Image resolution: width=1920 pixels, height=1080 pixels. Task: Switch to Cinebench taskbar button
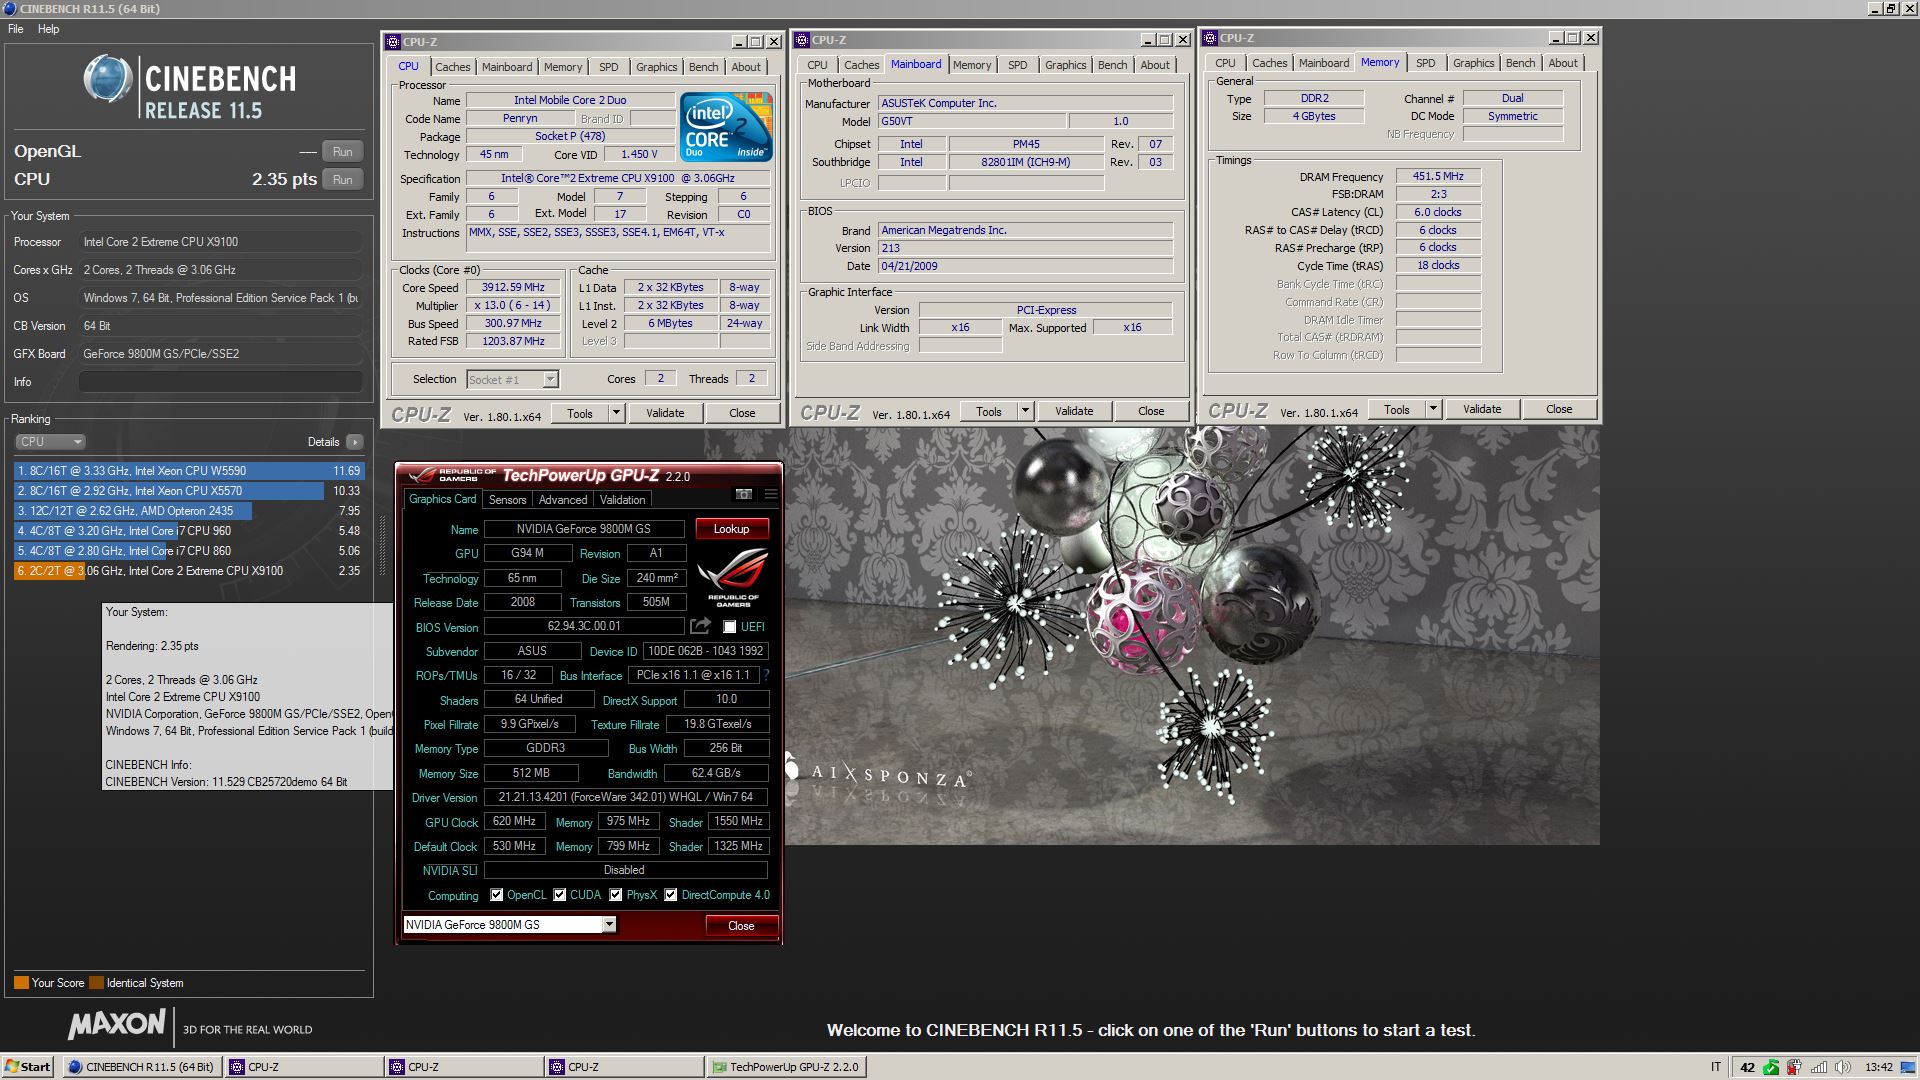click(x=142, y=1067)
